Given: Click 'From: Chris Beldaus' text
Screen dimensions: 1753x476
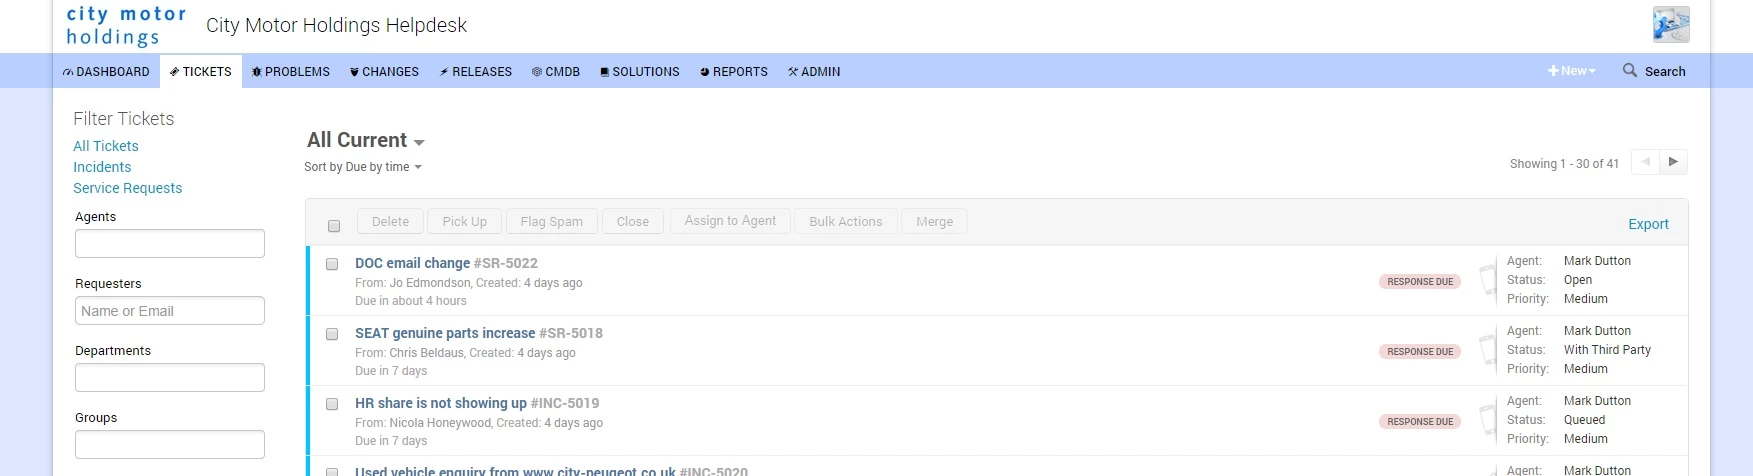Looking at the screenshot, I should tap(410, 353).
